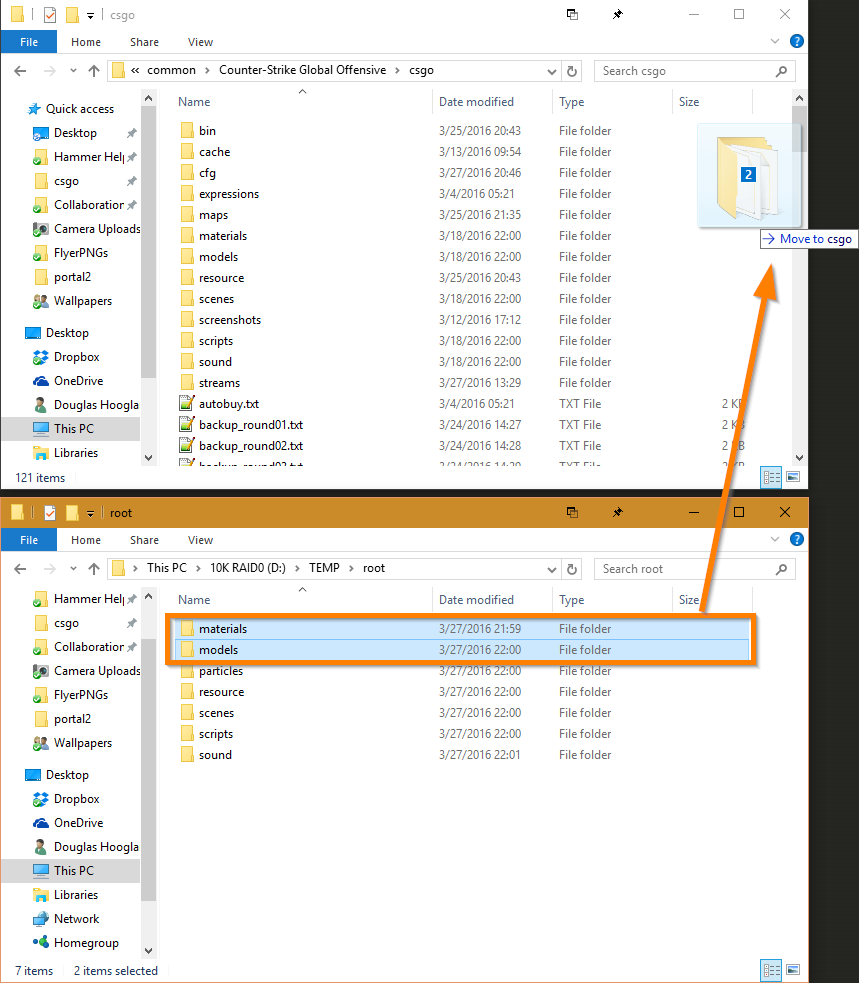Click the Back arrow in csgo window
The image size is (859, 983).
[20, 71]
